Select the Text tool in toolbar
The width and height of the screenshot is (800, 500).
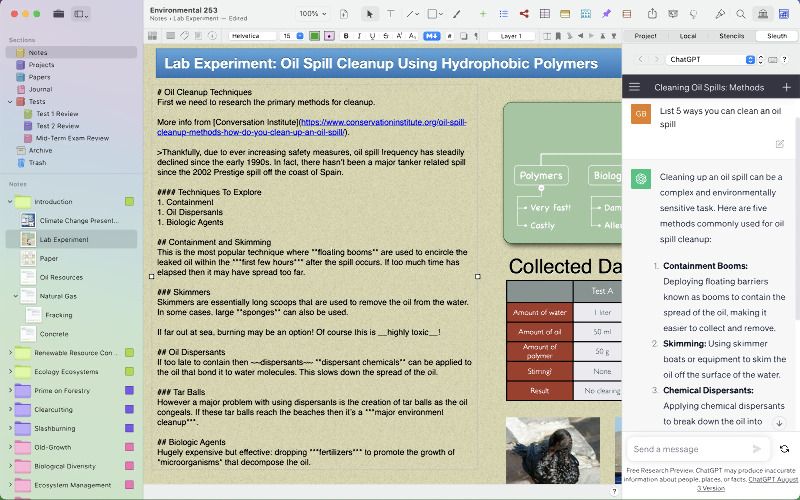coord(390,14)
